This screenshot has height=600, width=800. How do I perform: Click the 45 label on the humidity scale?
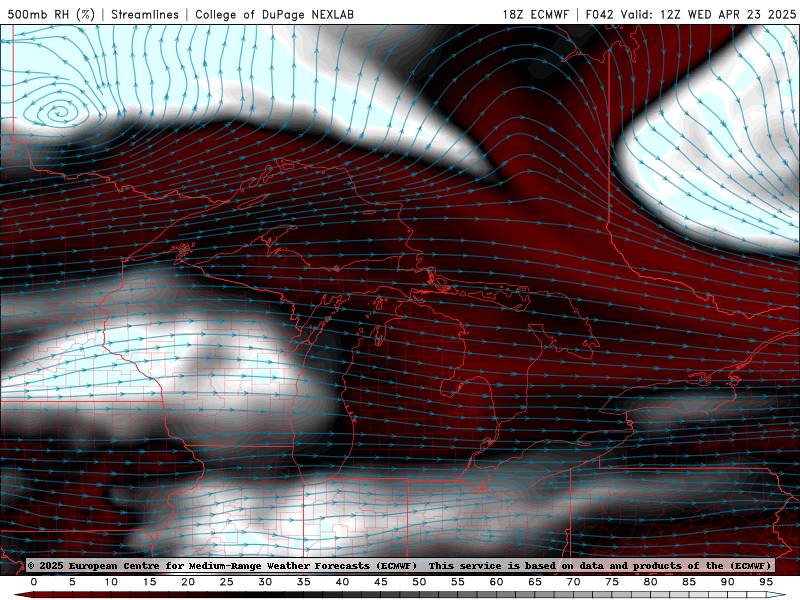point(381,582)
